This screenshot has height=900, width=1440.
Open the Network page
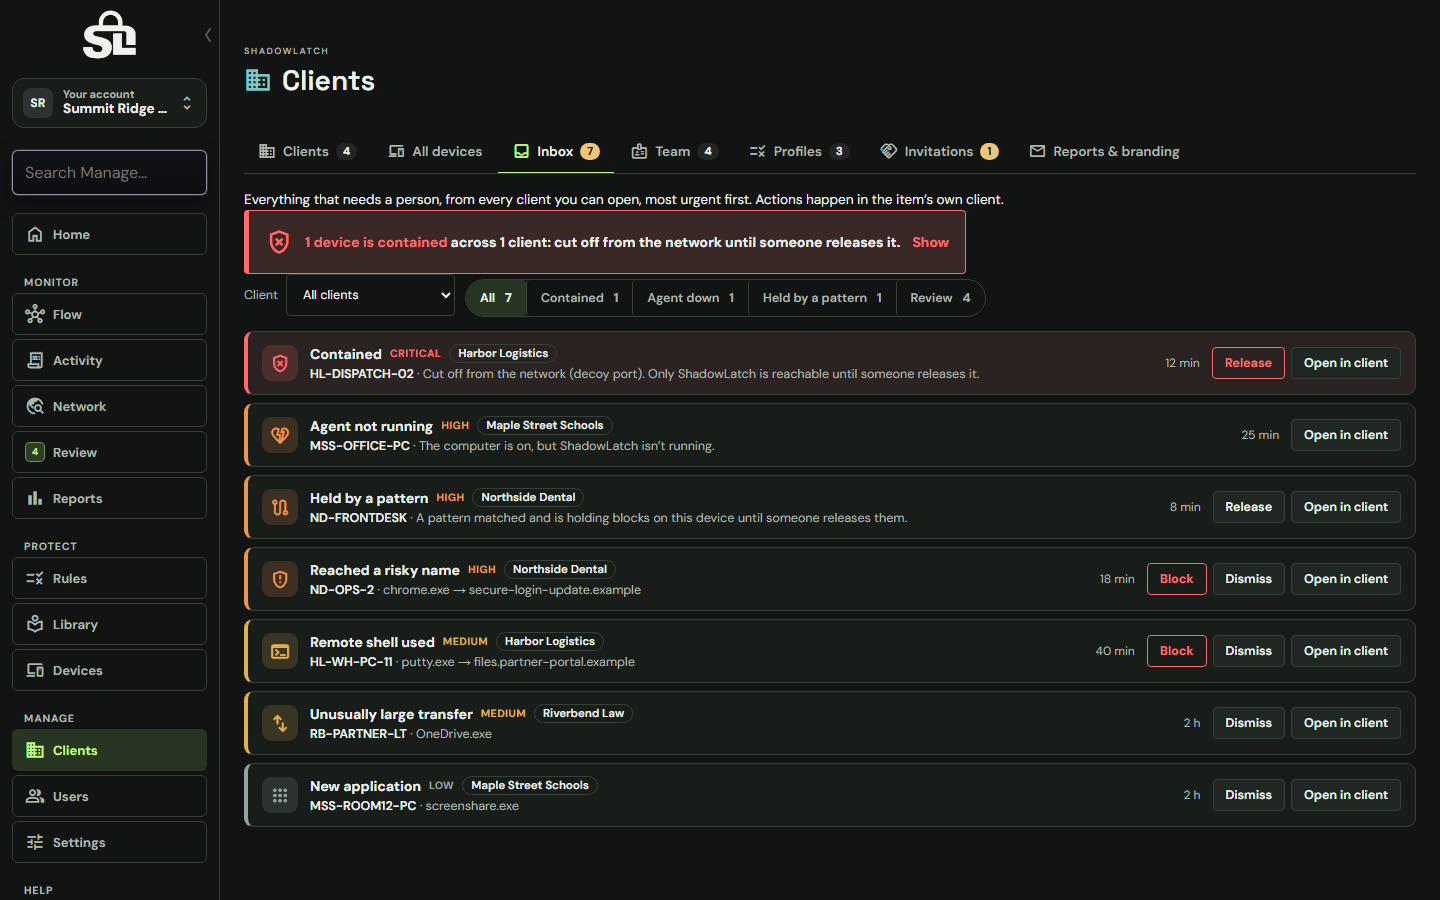(x=109, y=406)
